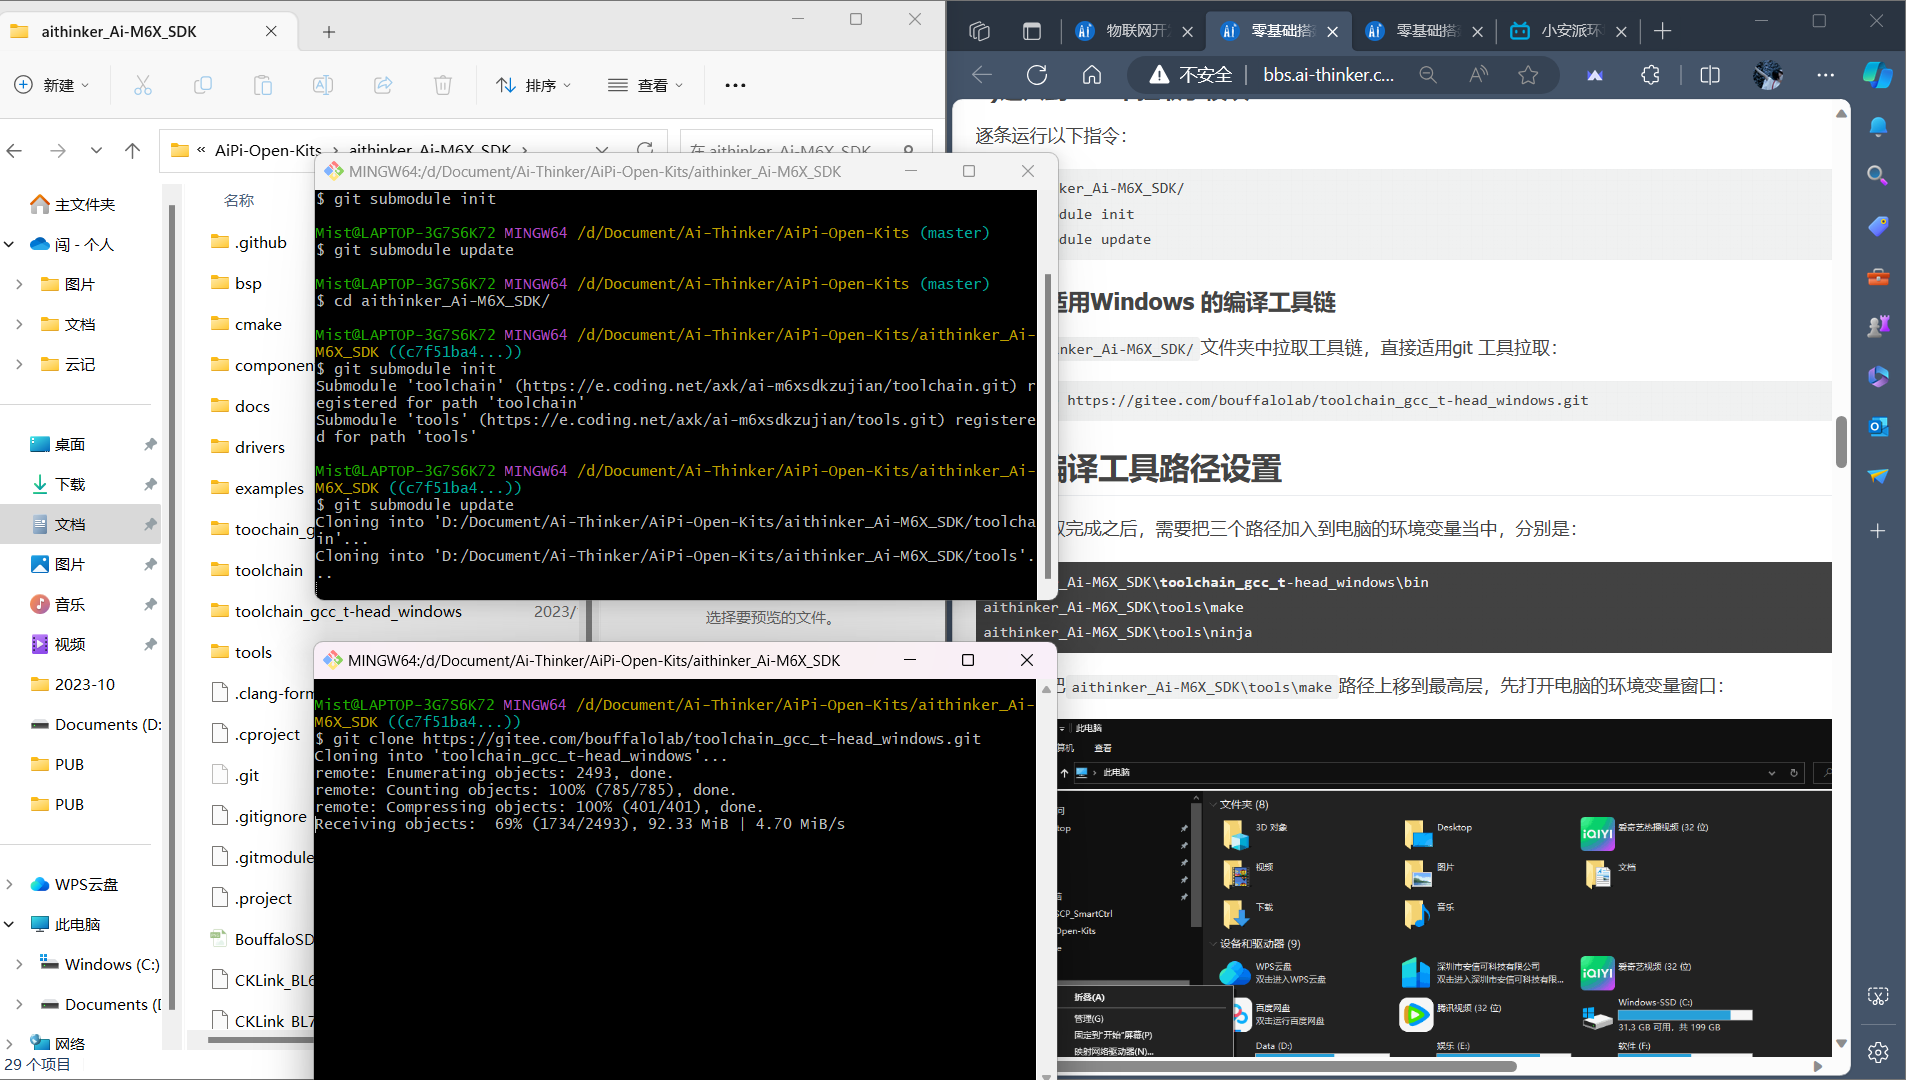Click the Share icon in Explorer toolbar
The image size is (1906, 1080).
(x=383, y=86)
